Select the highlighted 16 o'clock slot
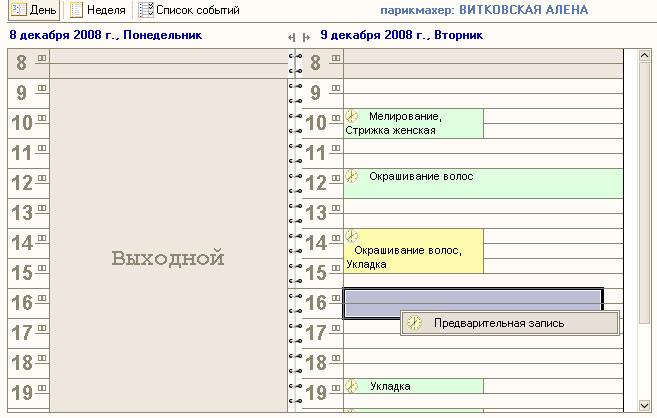 pos(473,303)
